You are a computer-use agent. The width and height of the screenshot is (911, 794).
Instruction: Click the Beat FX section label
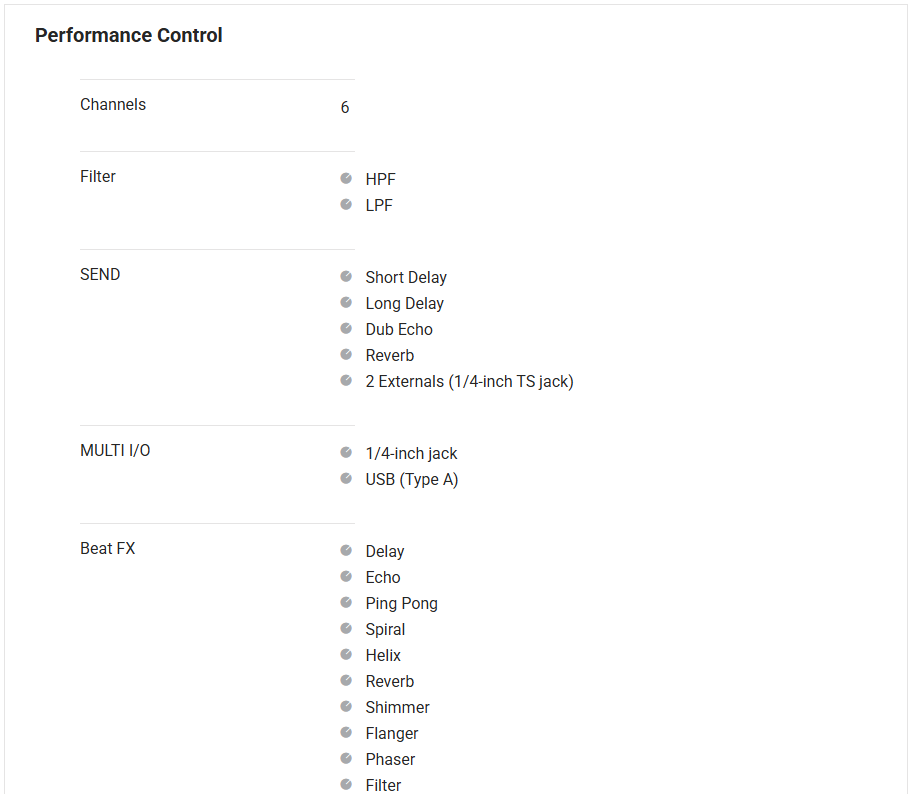click(x=107, y=549)
